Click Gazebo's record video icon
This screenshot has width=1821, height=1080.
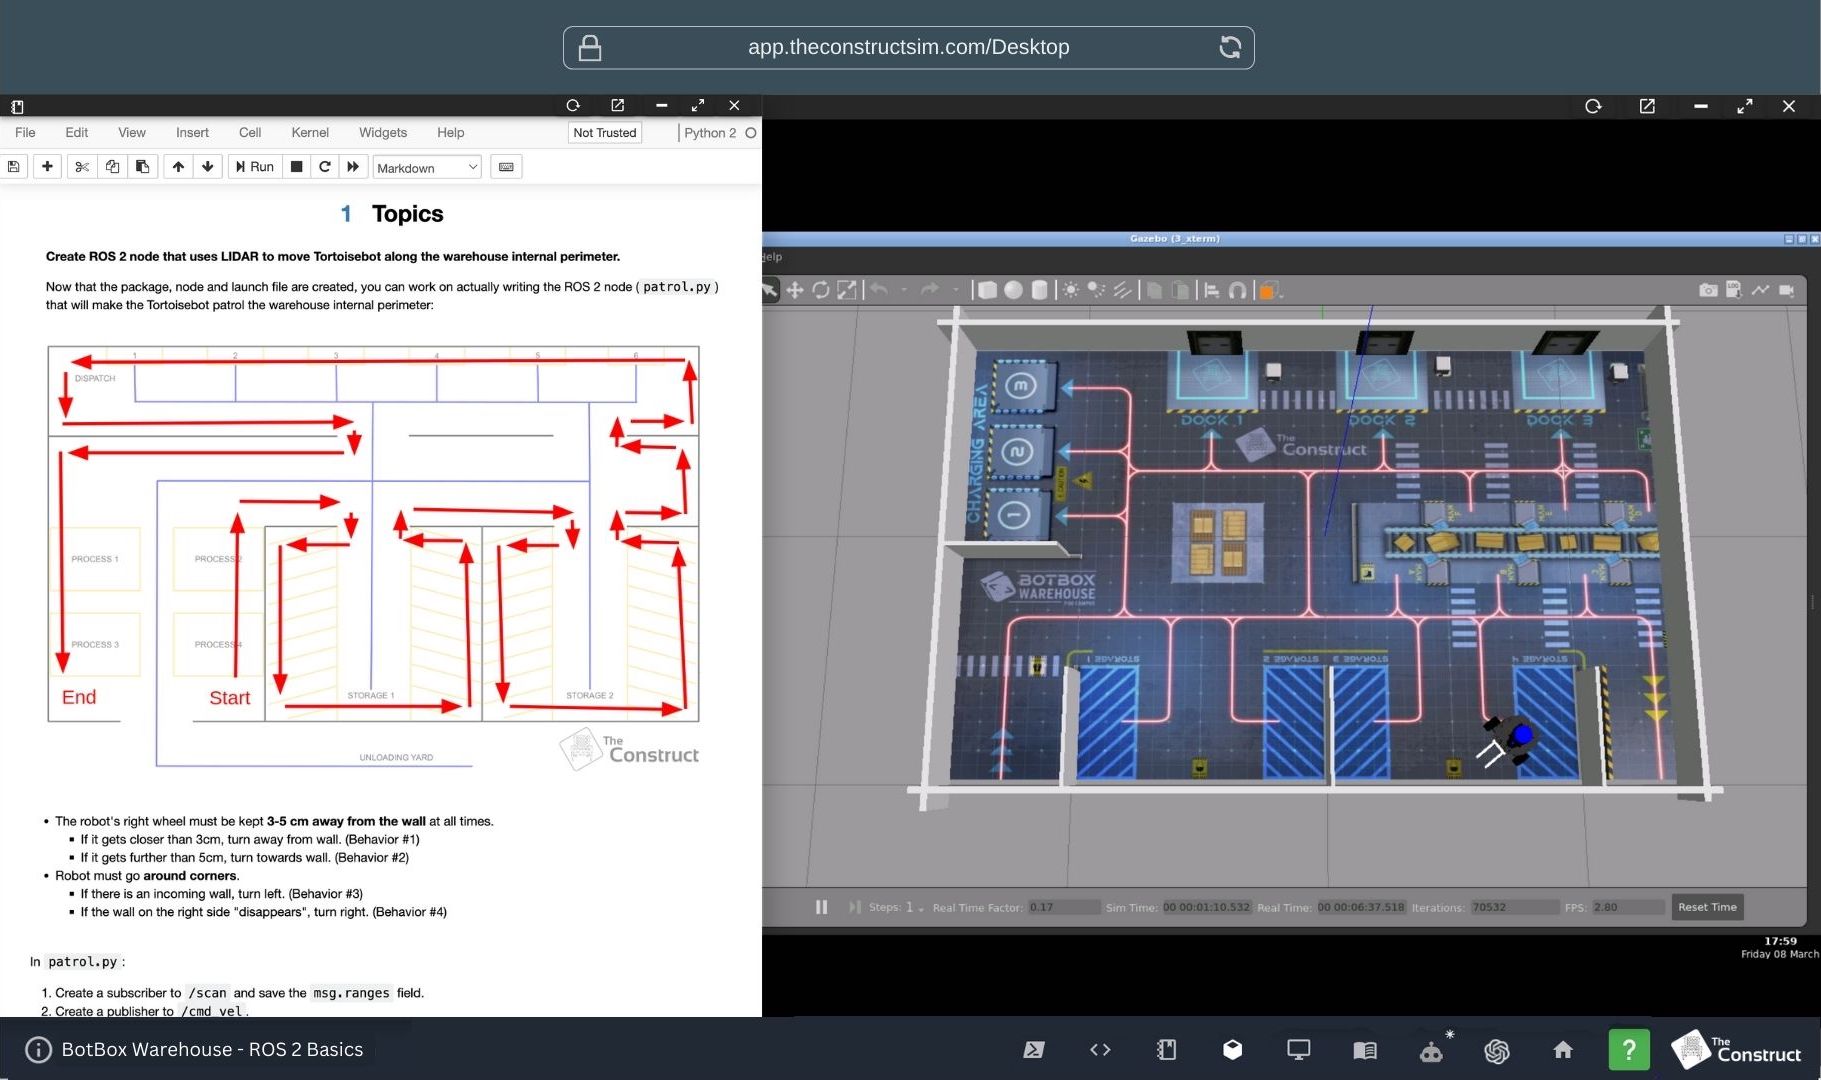(1787, 290)
